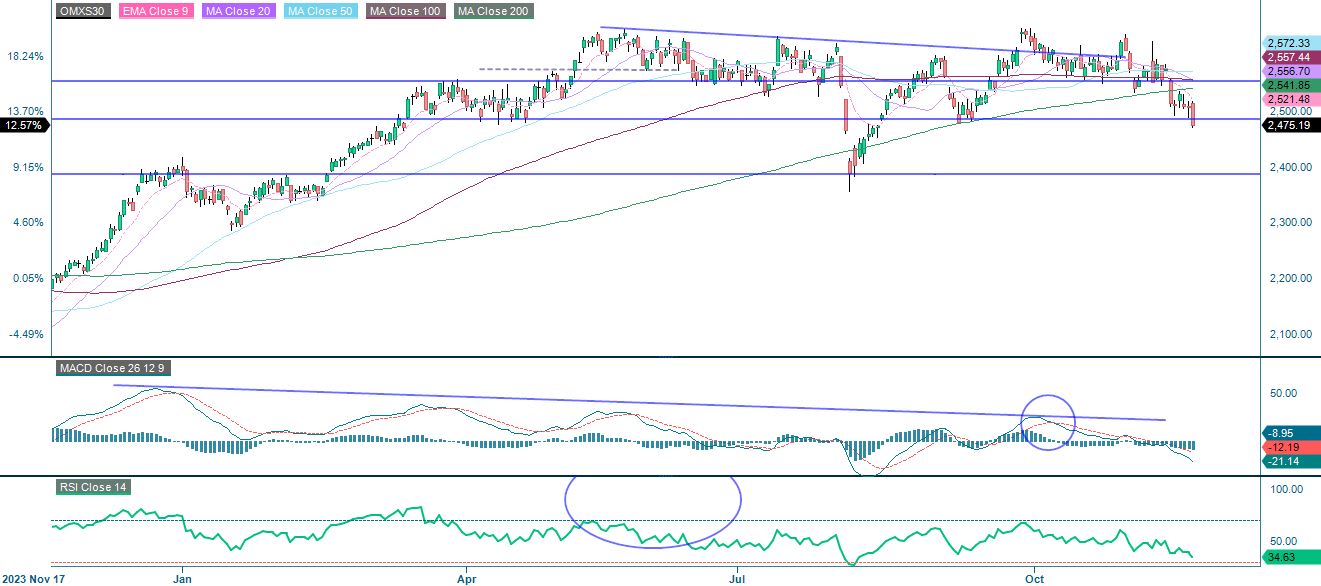Click the 2,572.33 cyan price tag
This screenshot has width=1321, height=586.
point(1288,44)
